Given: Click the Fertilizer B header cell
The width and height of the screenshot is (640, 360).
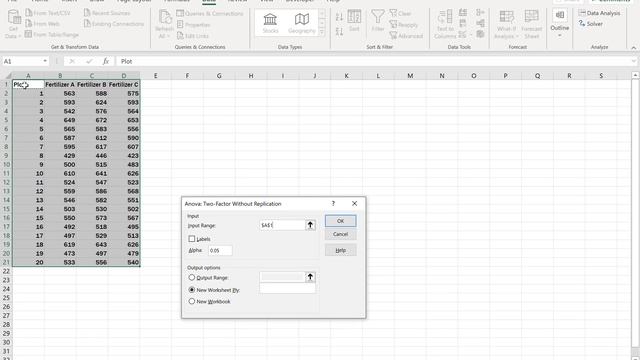Looking at the screenshot, I should (92, 84).
